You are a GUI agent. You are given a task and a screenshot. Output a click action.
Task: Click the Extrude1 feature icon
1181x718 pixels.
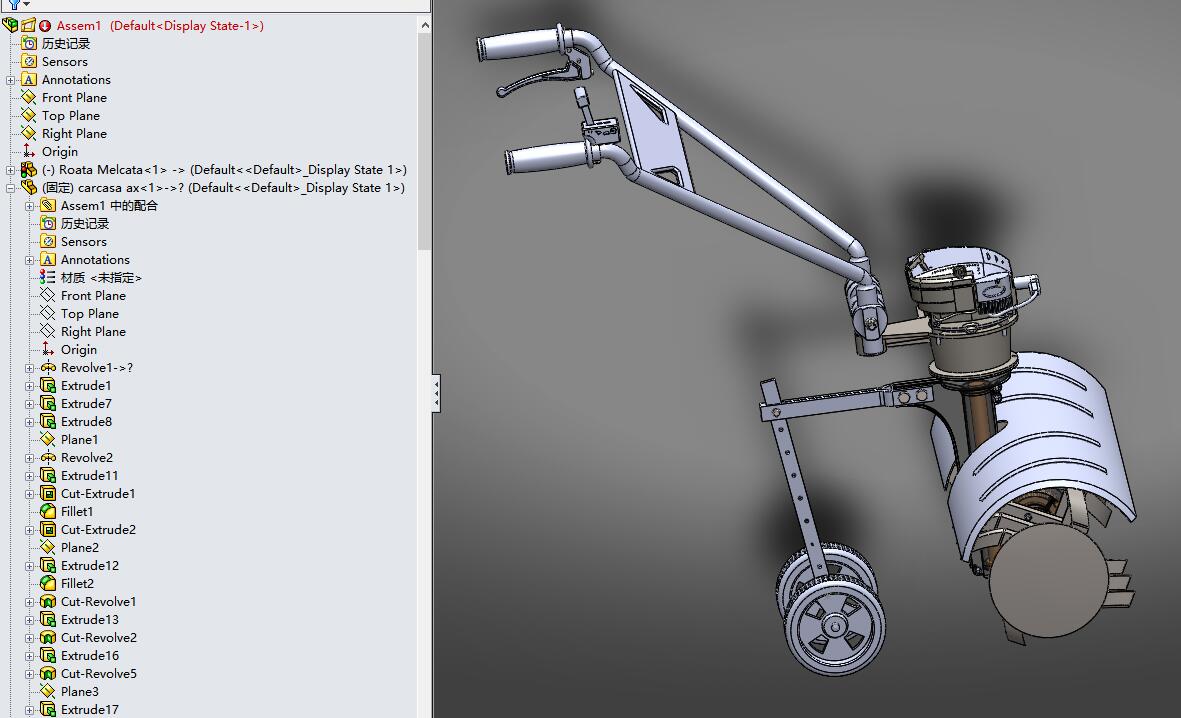click(47, 386)
